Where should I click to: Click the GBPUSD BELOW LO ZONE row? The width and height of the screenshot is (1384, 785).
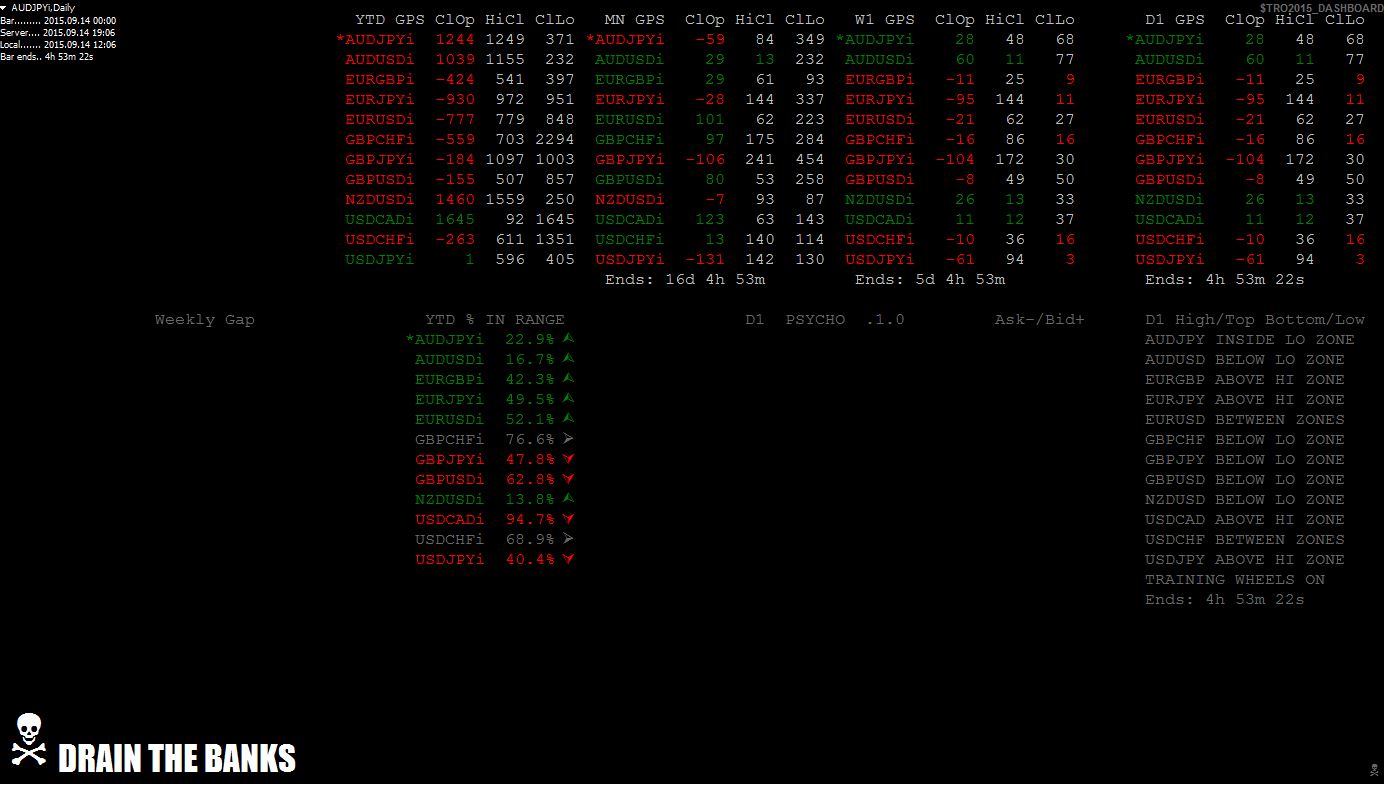1245,480
